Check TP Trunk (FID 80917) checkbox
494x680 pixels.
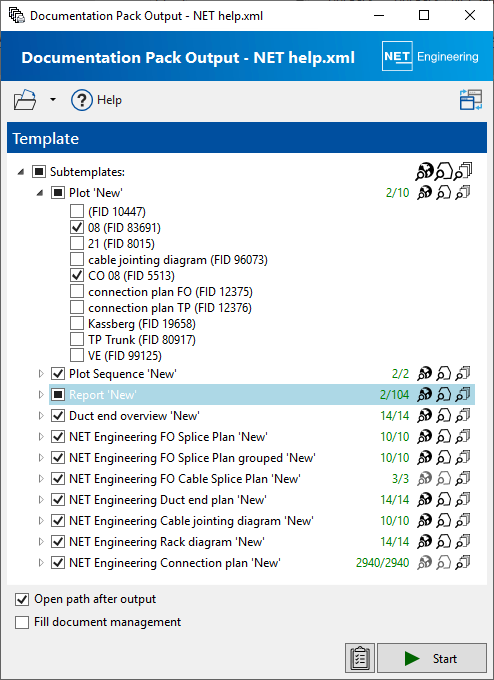(77, 340)
